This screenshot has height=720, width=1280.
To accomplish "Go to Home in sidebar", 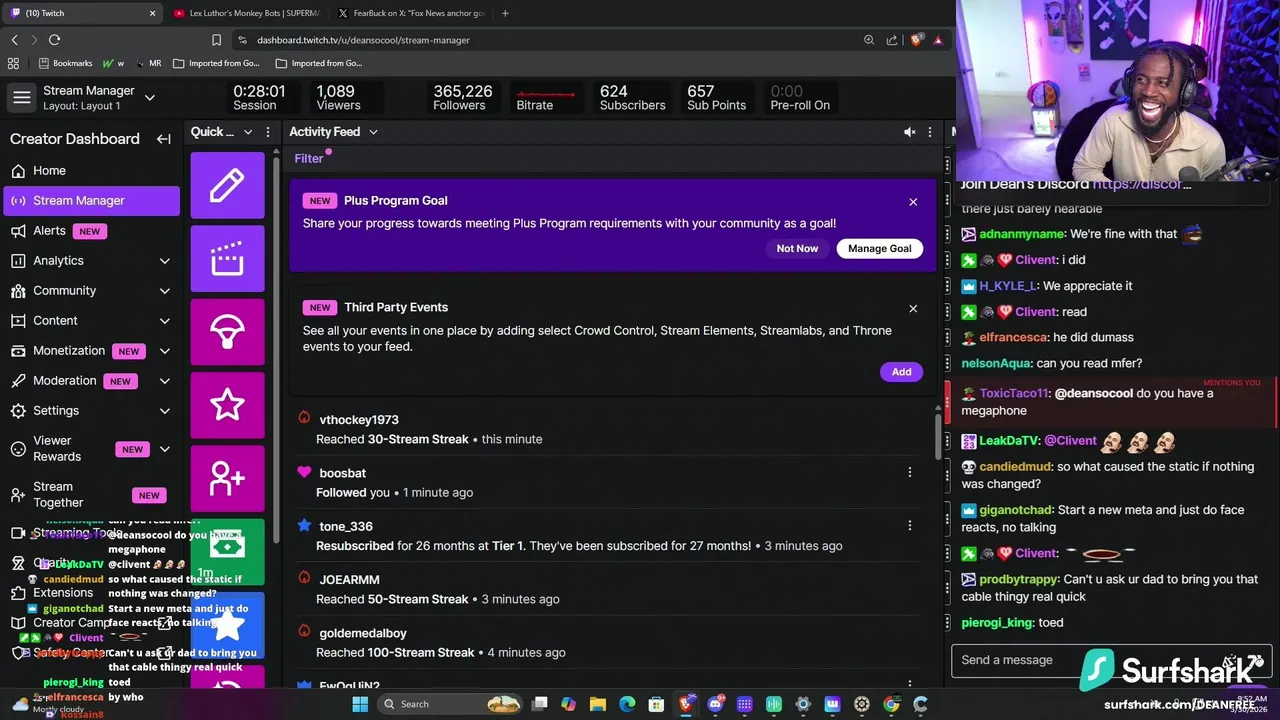I will click(x=92, y=171).
